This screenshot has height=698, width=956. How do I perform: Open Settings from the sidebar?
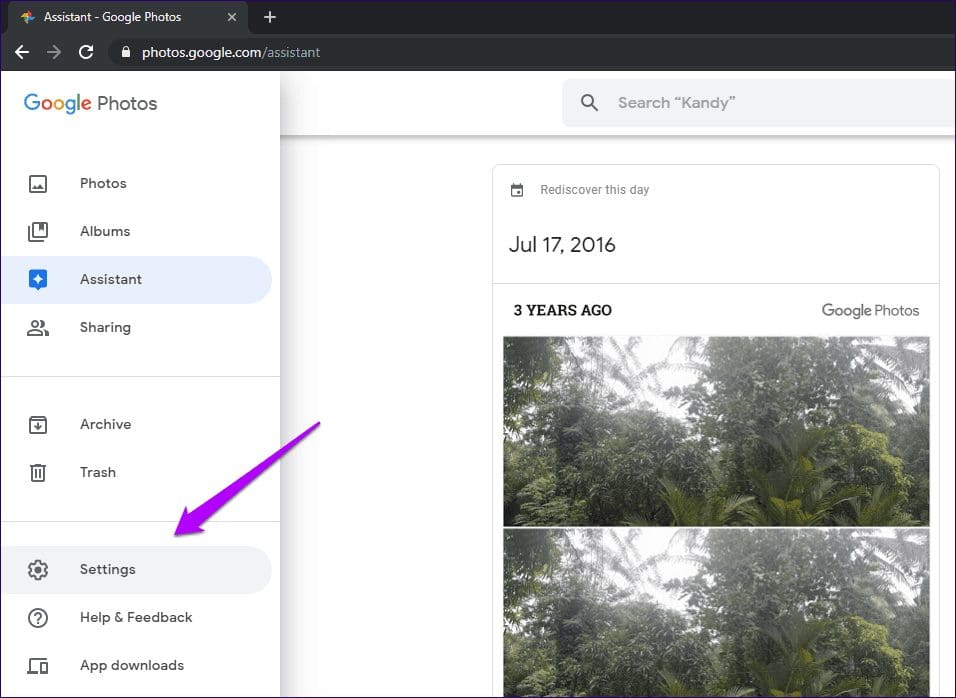pyautogui.click(x=137, y=570)
